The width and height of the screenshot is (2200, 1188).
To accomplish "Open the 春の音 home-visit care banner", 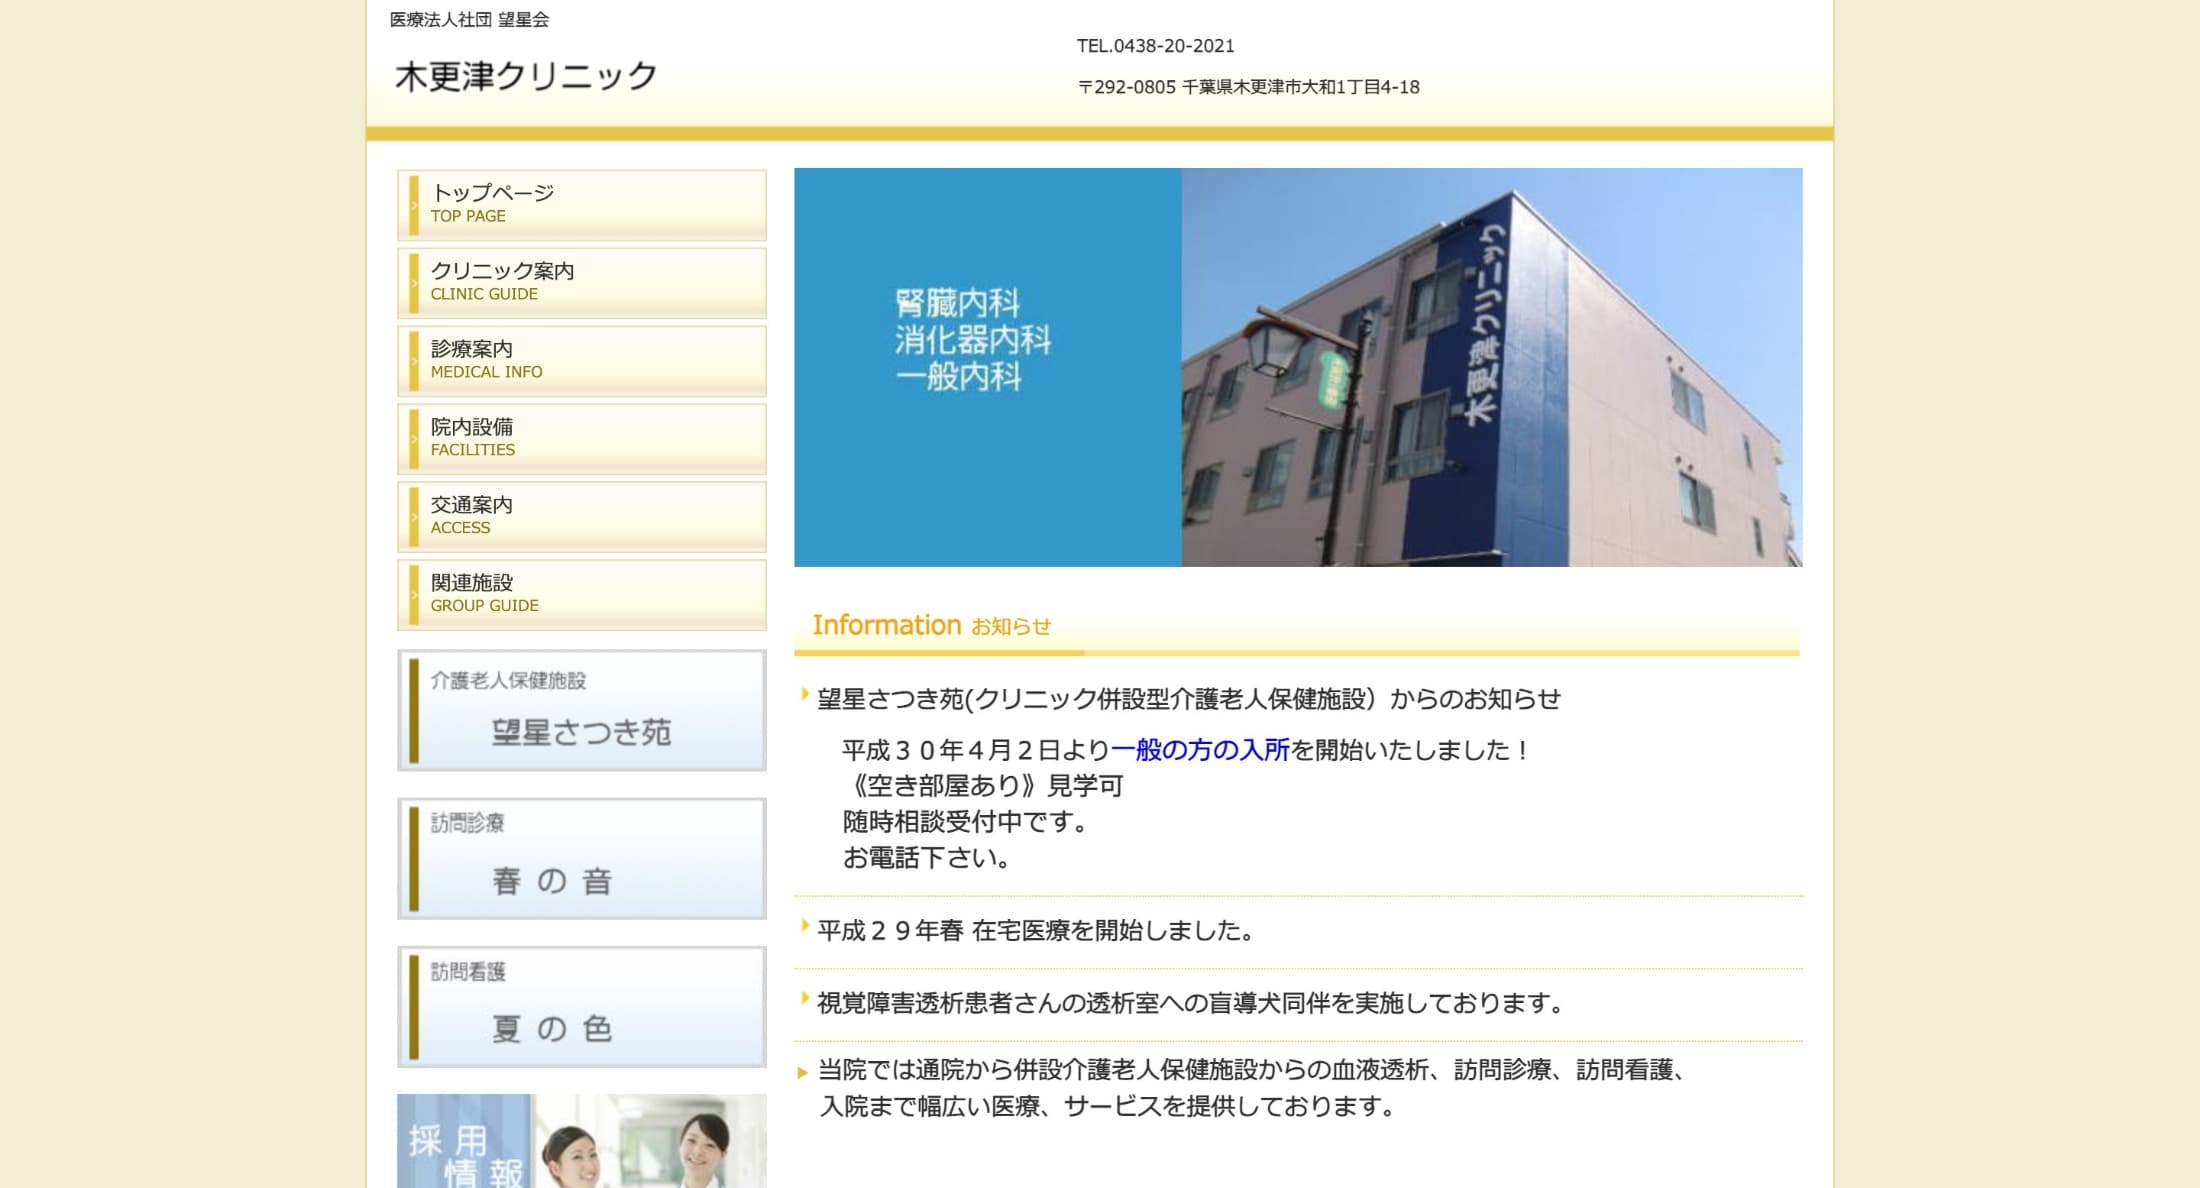I will click(x=581, y=857).
